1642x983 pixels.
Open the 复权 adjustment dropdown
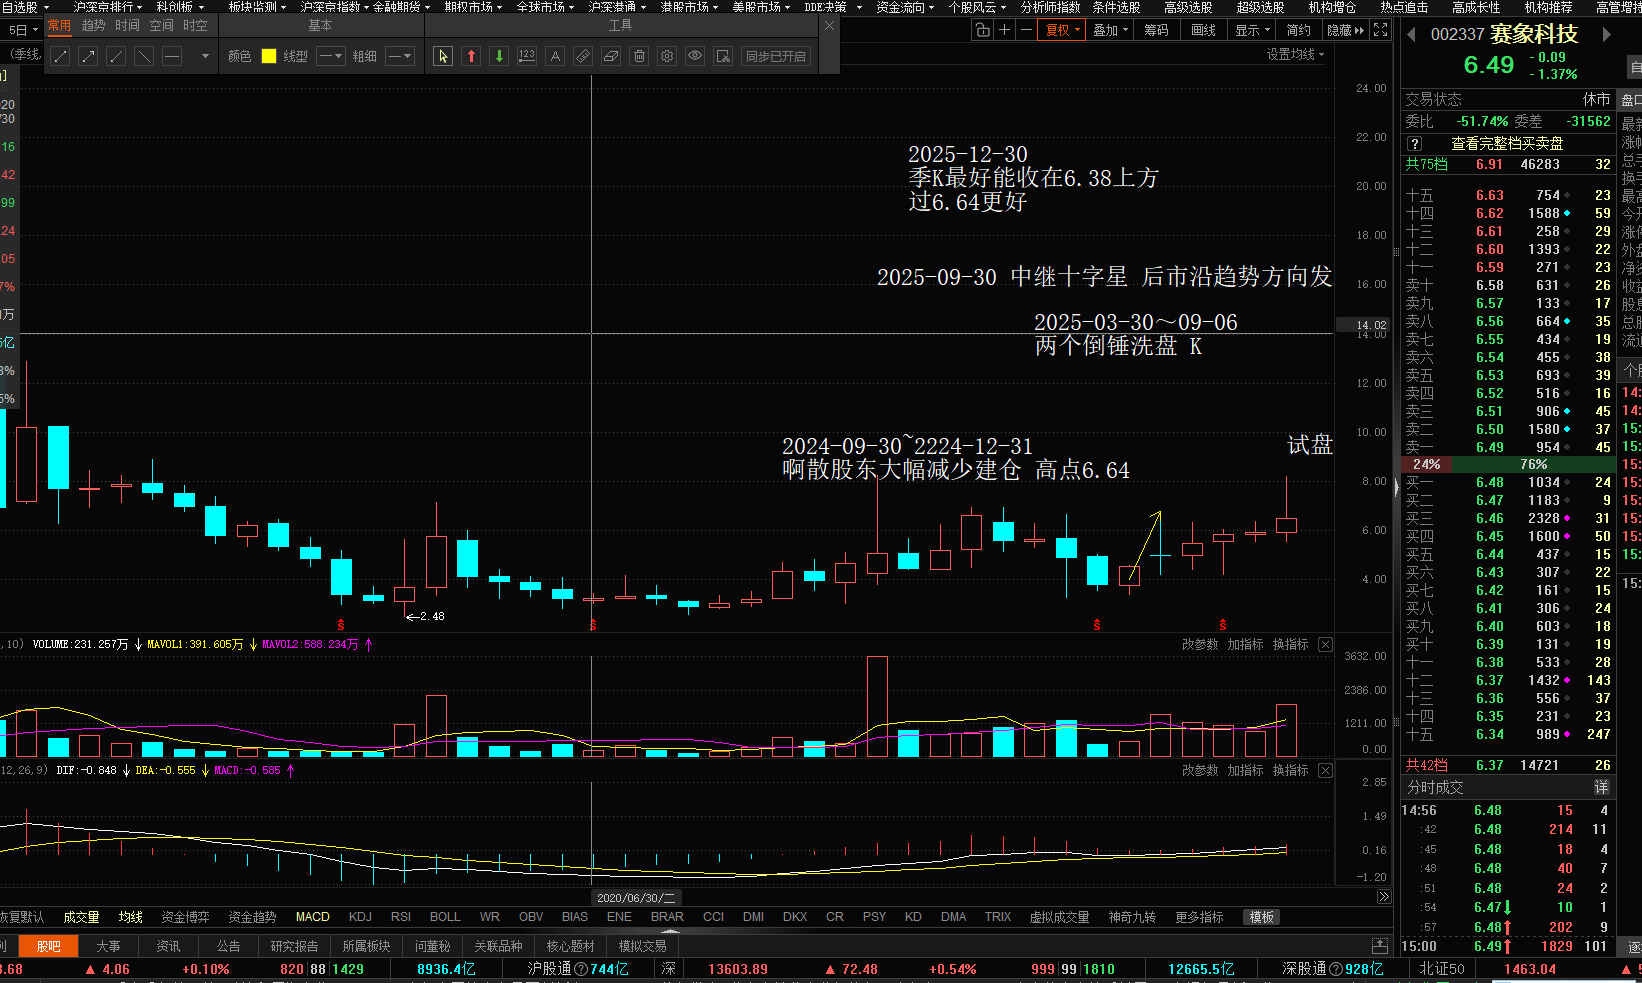[1063, 30]
